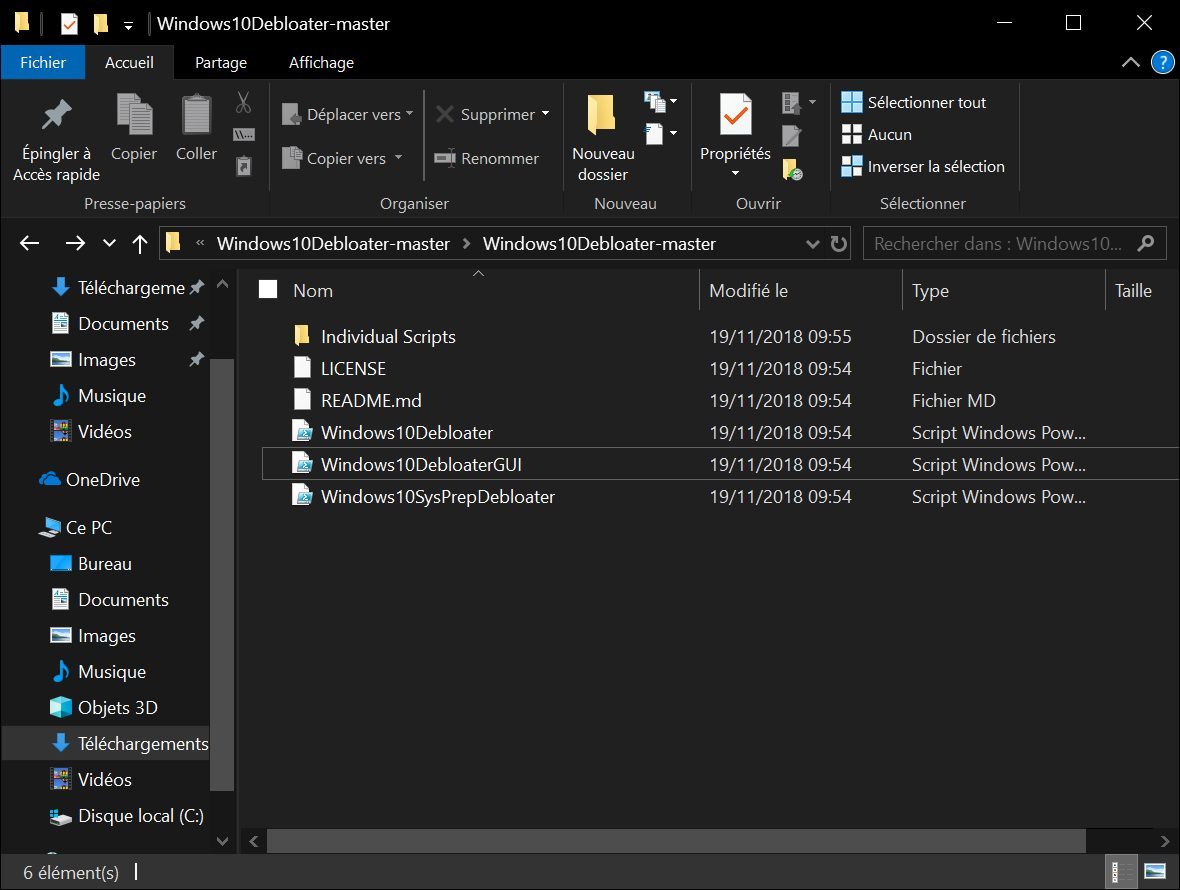This screenshot has width=1180, height=890.
Task: Select the Individual Scripts folder
Action: pyautogui.click(x=388, y=336)
